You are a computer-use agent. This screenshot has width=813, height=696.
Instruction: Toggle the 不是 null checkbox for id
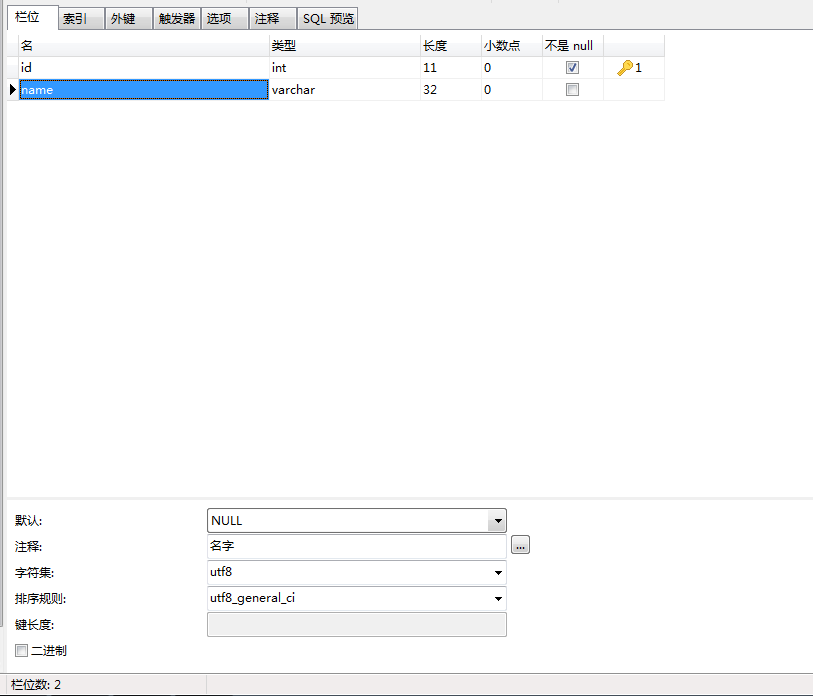[572, 67]
